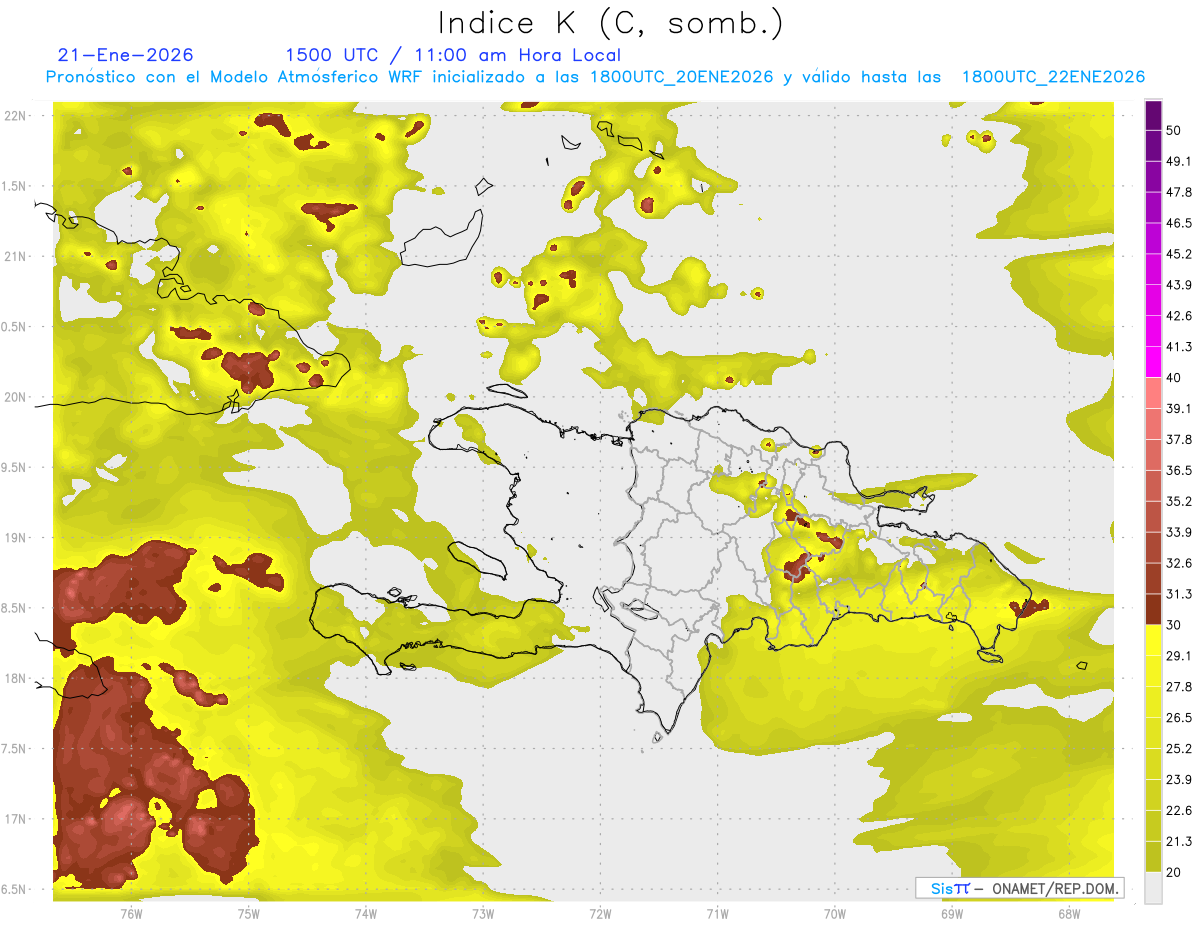Click colorbar label "36.5"
The image size is (1200, 927).
click(1179, 470)
